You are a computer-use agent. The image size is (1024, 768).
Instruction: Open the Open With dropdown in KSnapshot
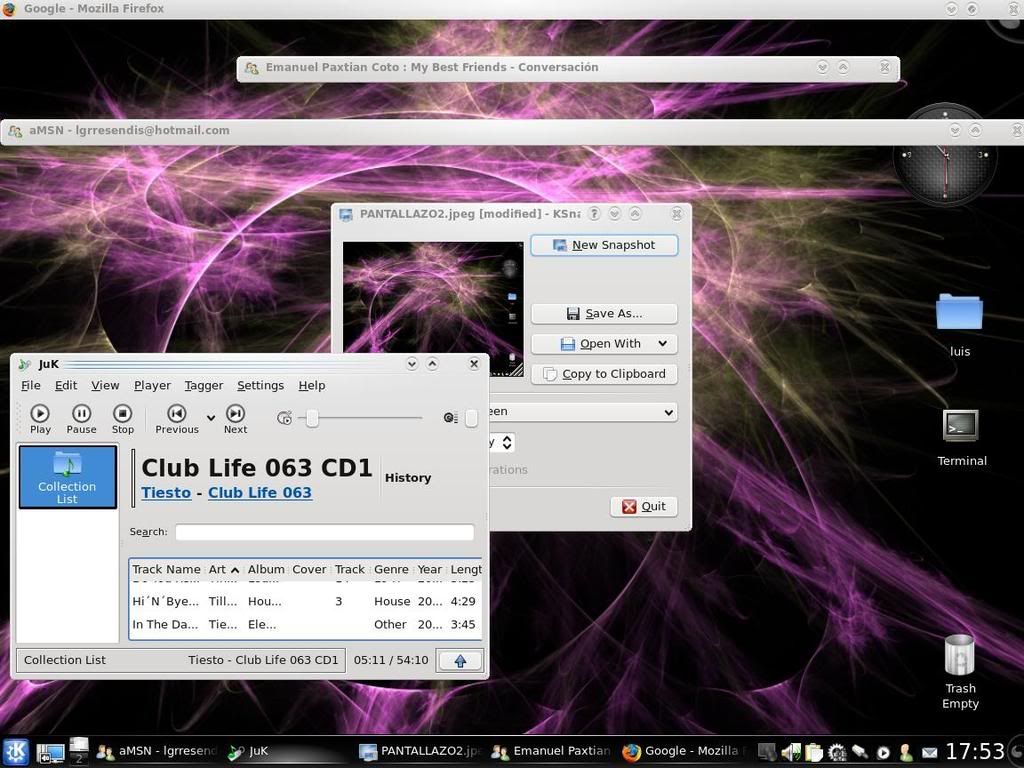[x=604, y=344]
